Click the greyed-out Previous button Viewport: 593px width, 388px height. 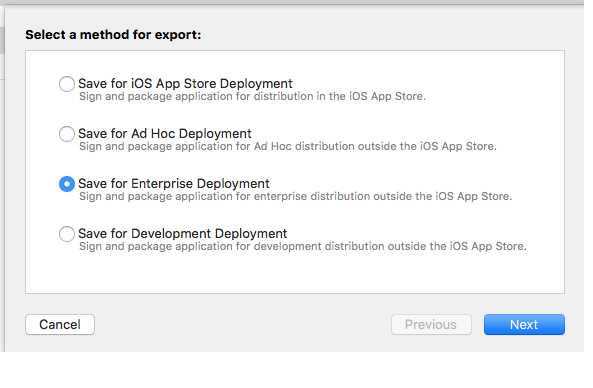click(431, 324)
